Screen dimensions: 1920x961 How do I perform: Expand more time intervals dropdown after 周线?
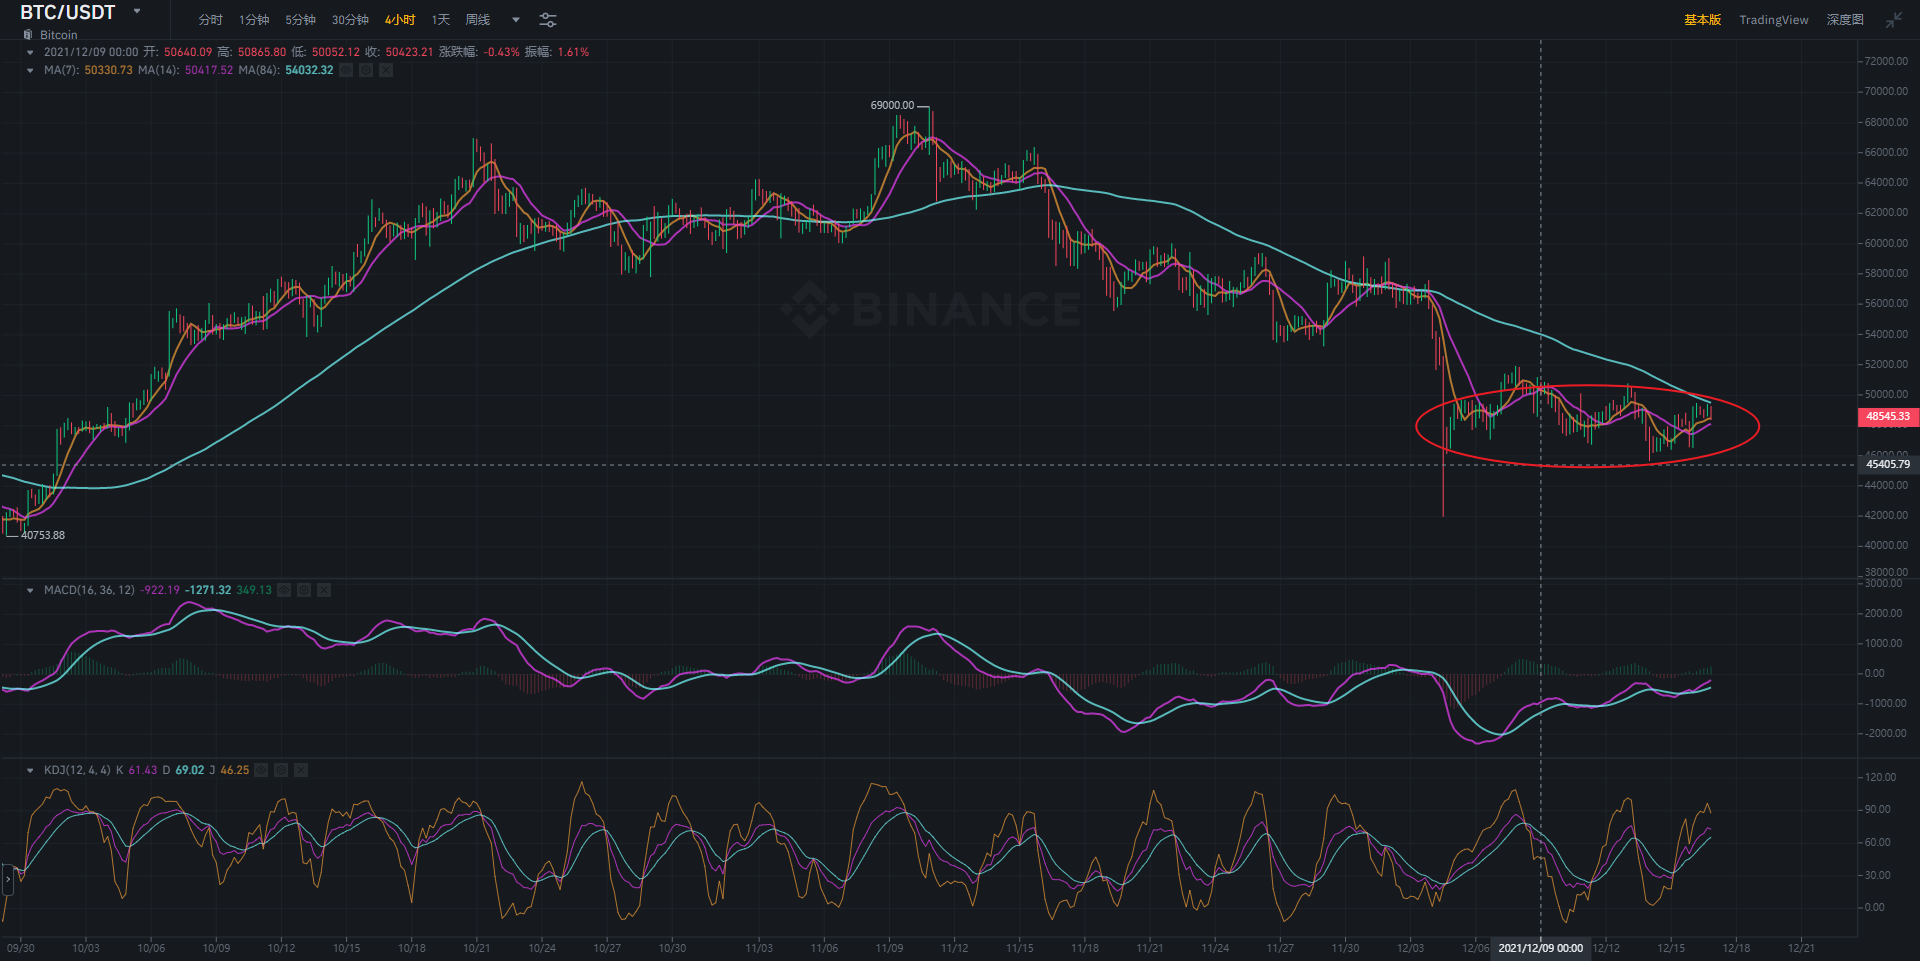coord(516,20)
